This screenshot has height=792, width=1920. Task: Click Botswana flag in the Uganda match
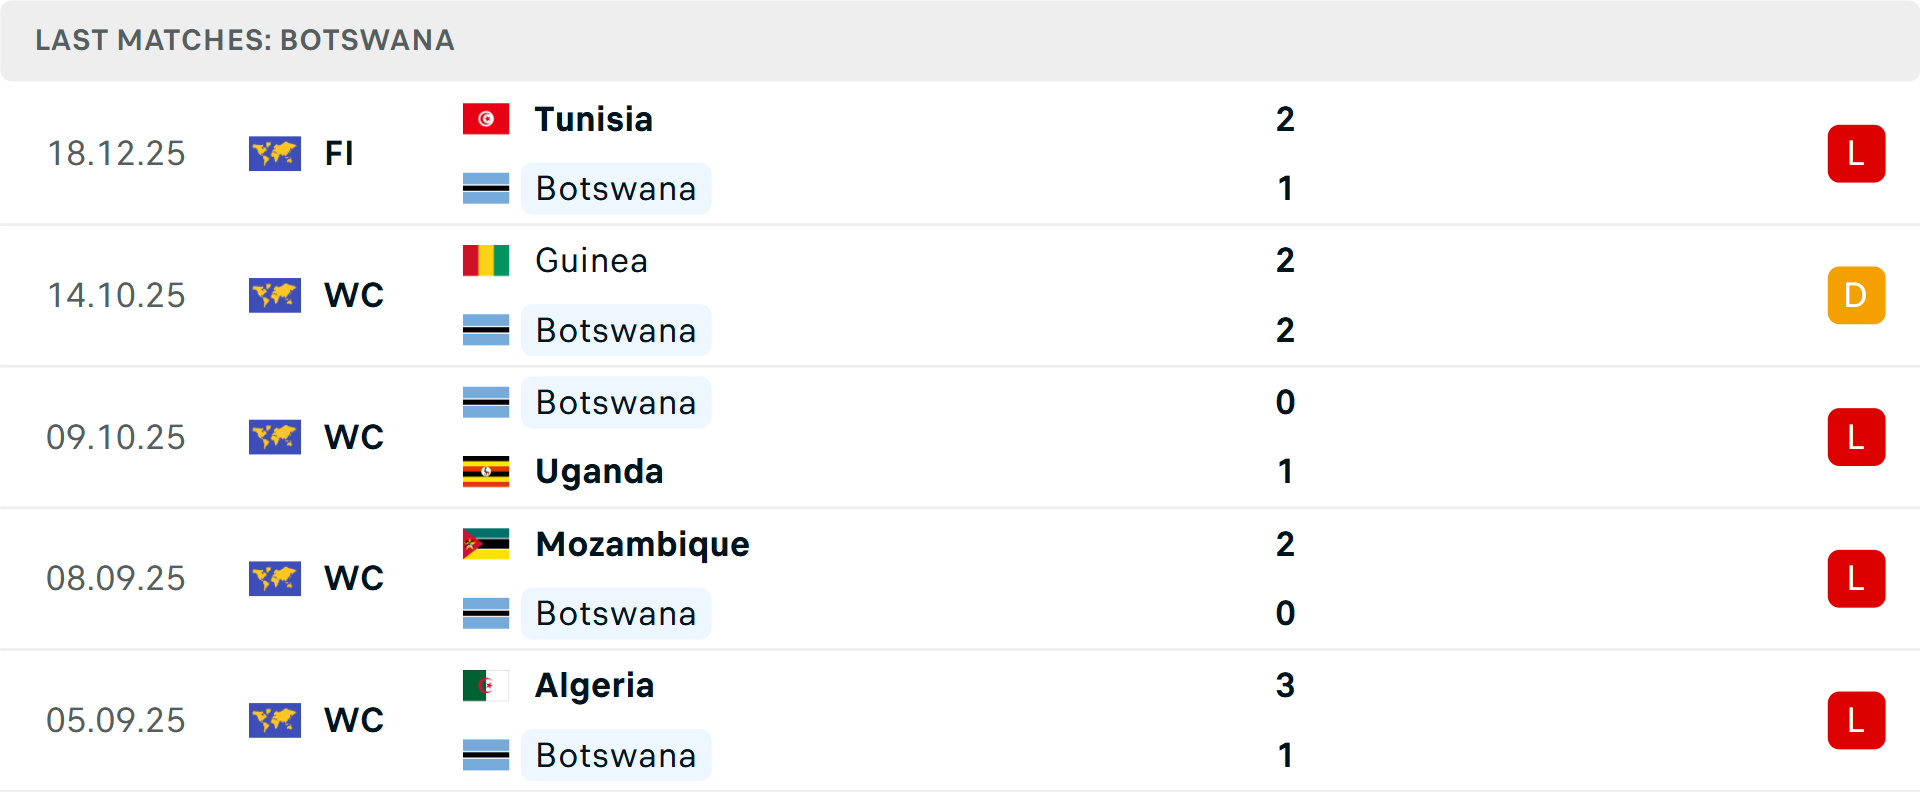486,402
